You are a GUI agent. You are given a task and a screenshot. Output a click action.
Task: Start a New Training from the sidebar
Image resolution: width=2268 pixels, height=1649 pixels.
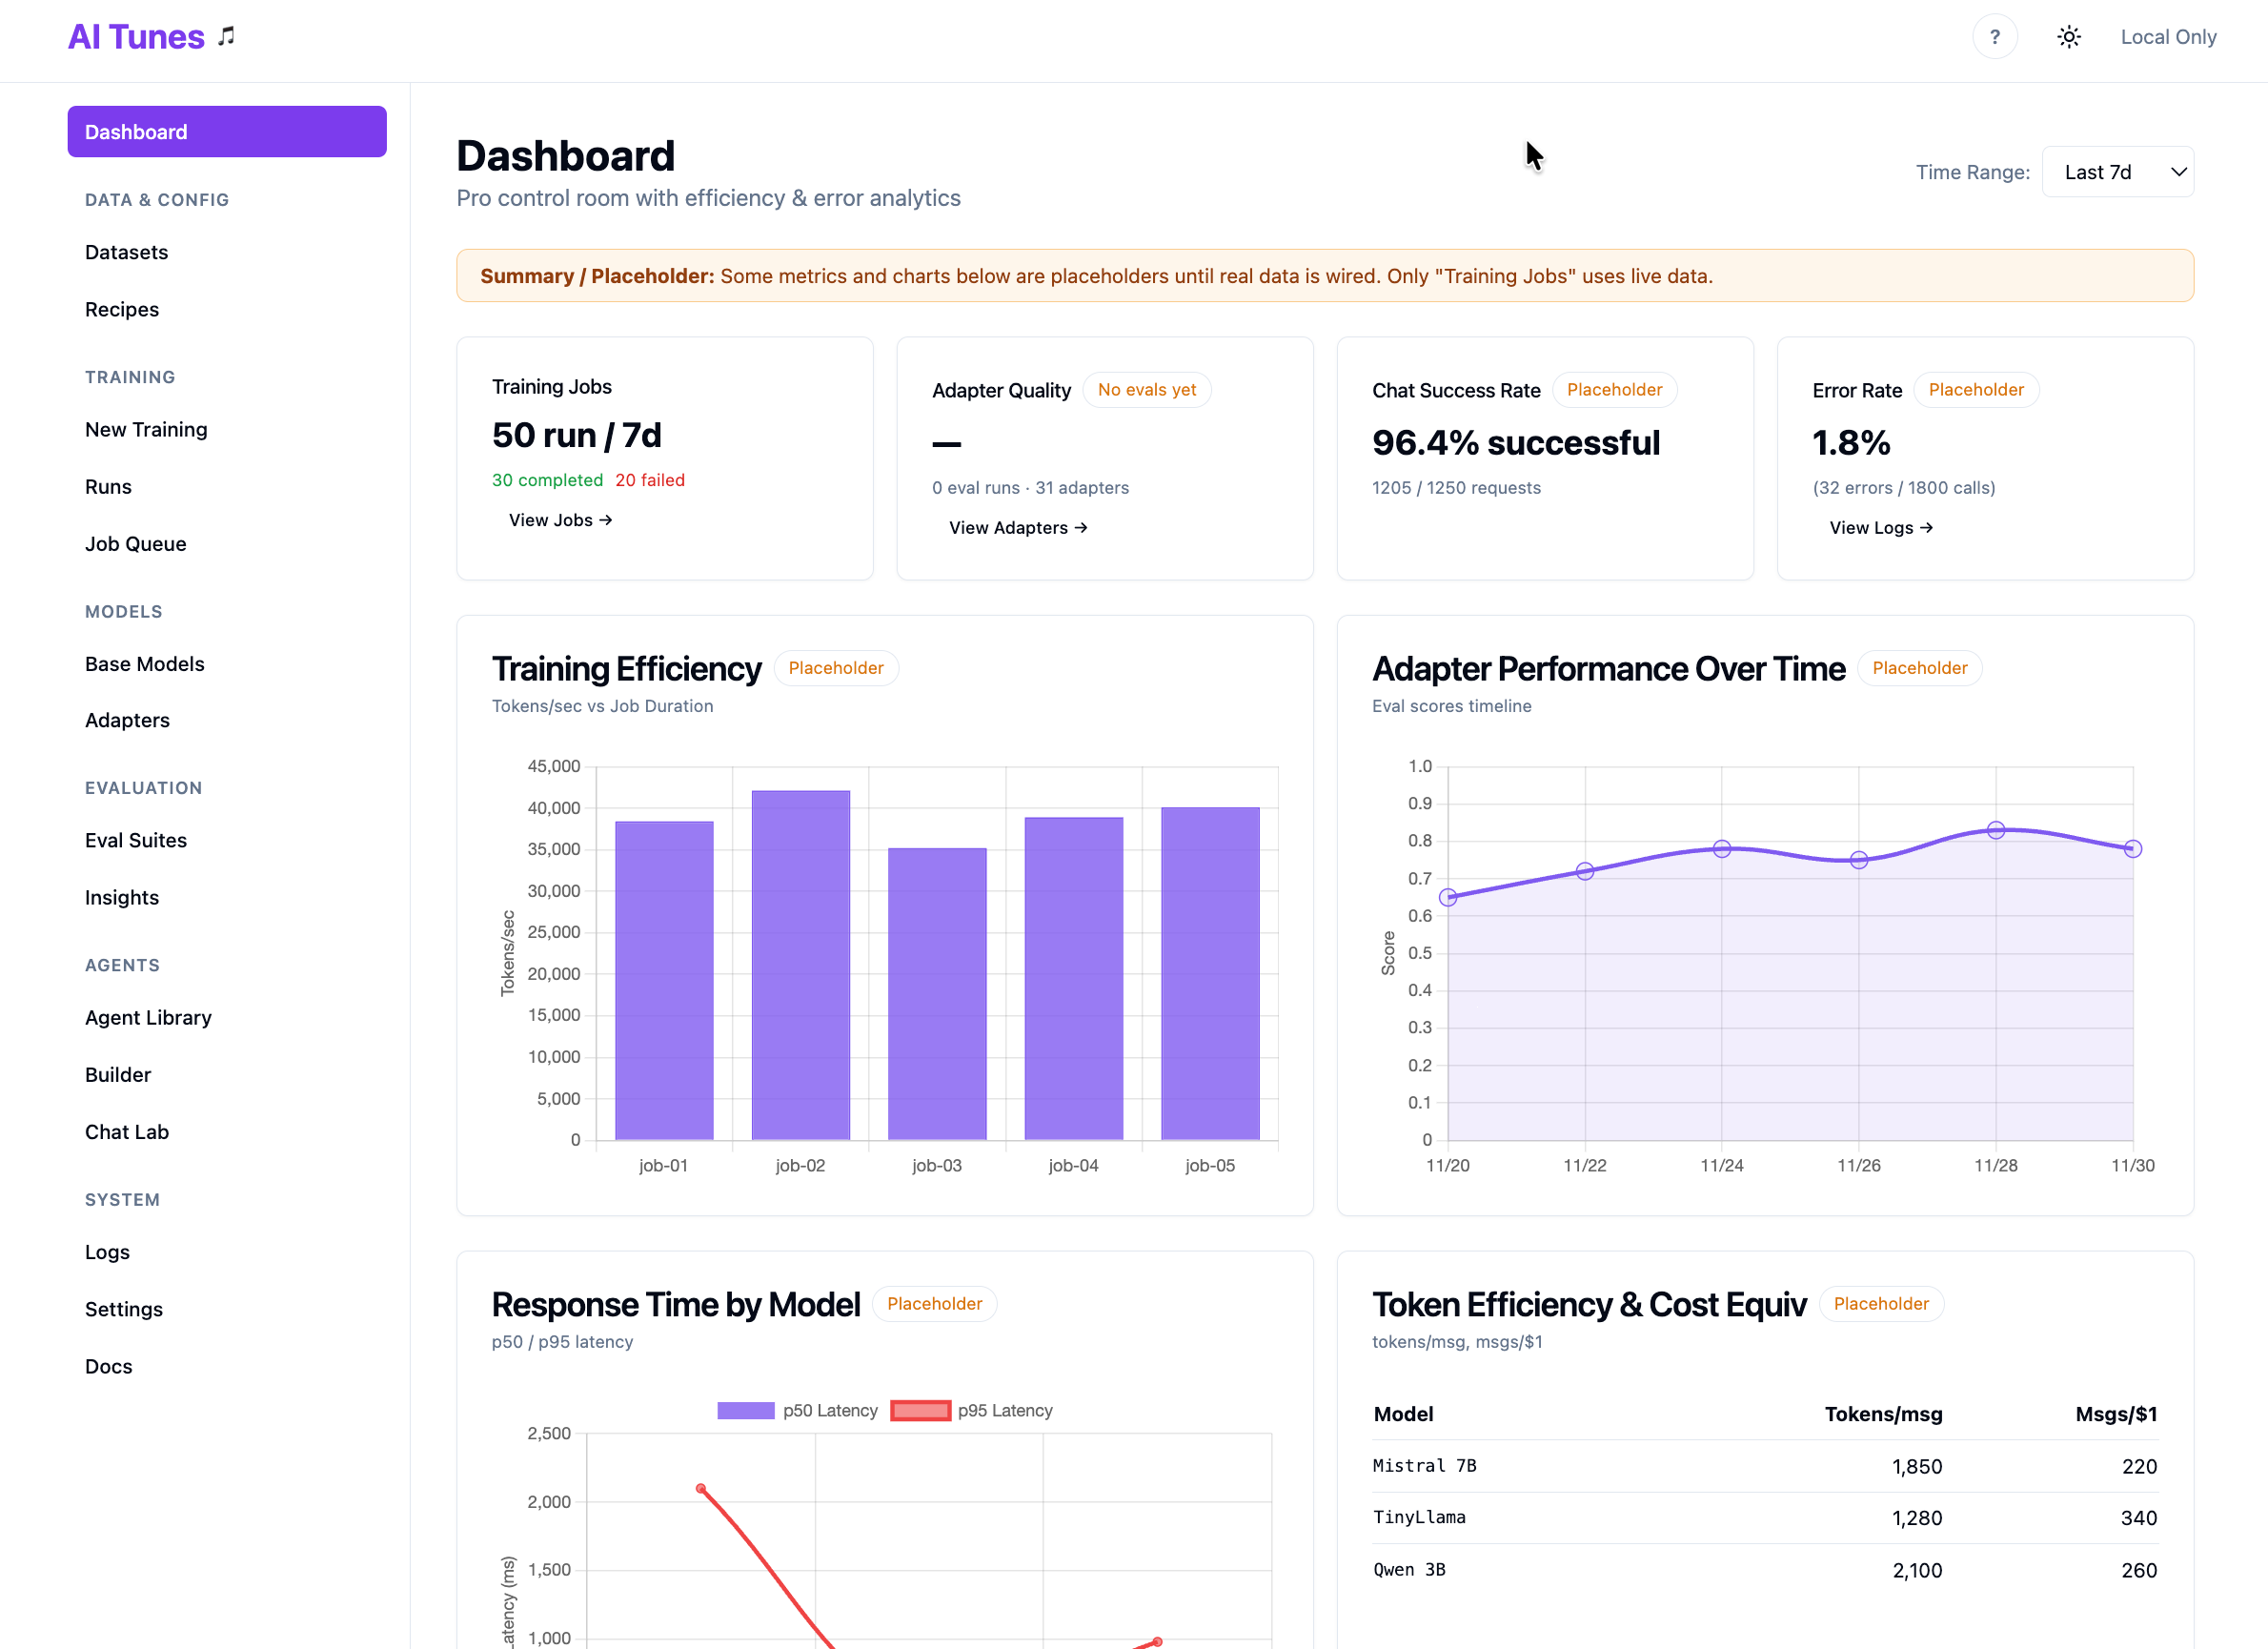[x=146, y=429]
